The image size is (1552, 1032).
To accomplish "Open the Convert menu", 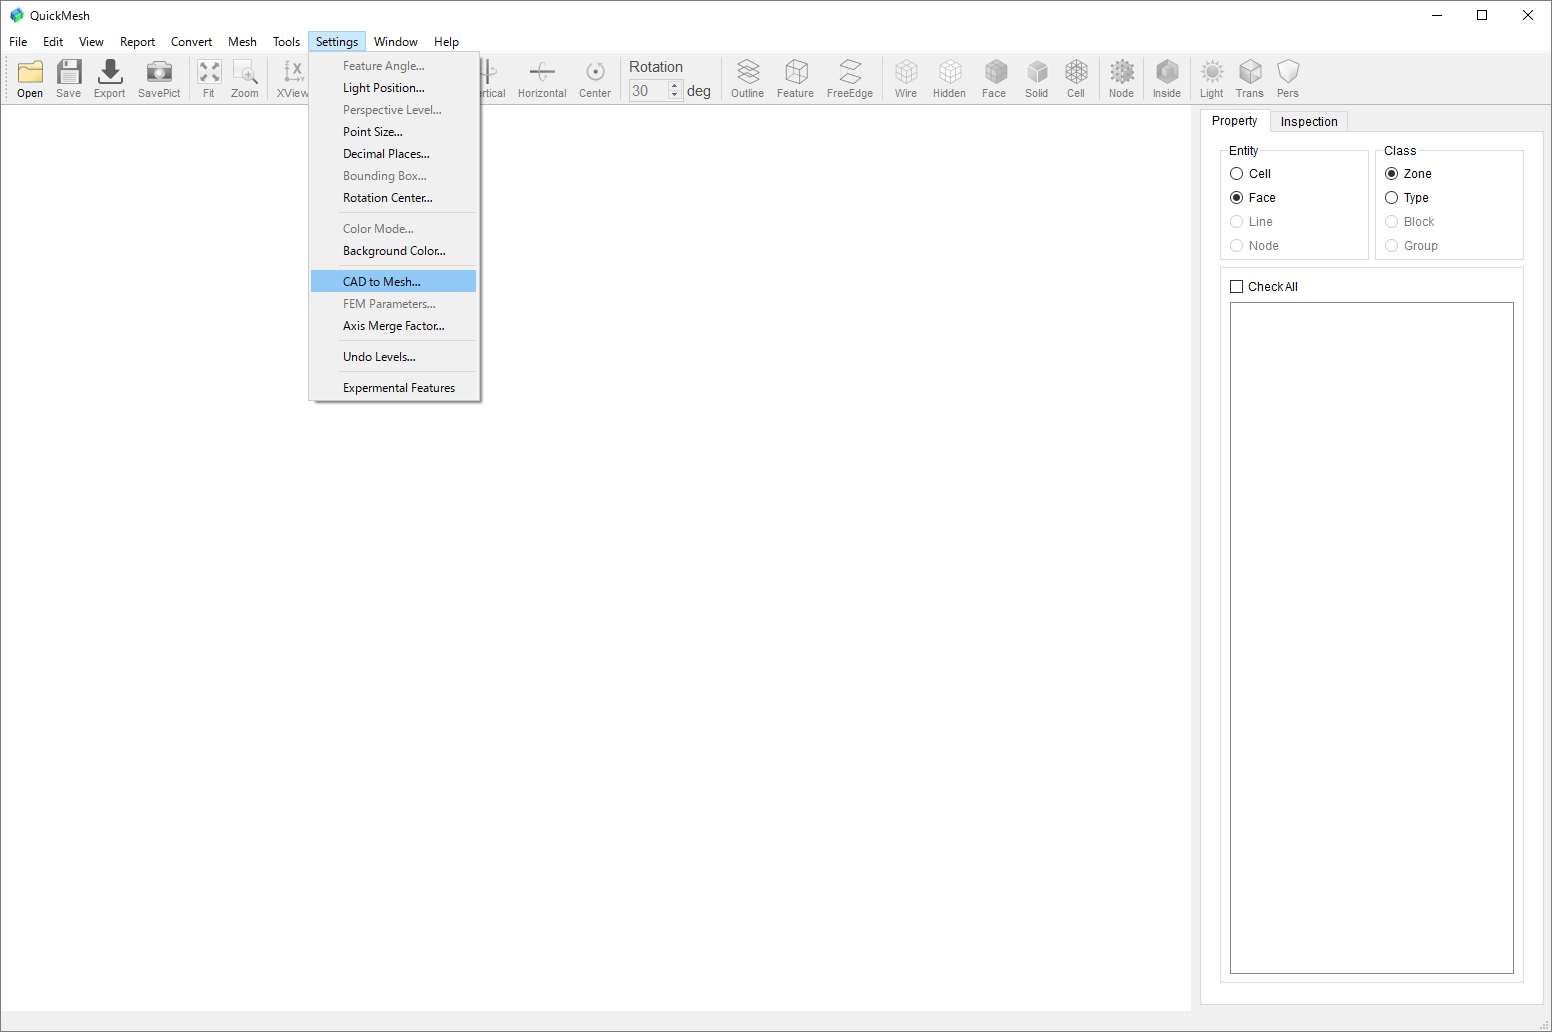I will (191, 42).
